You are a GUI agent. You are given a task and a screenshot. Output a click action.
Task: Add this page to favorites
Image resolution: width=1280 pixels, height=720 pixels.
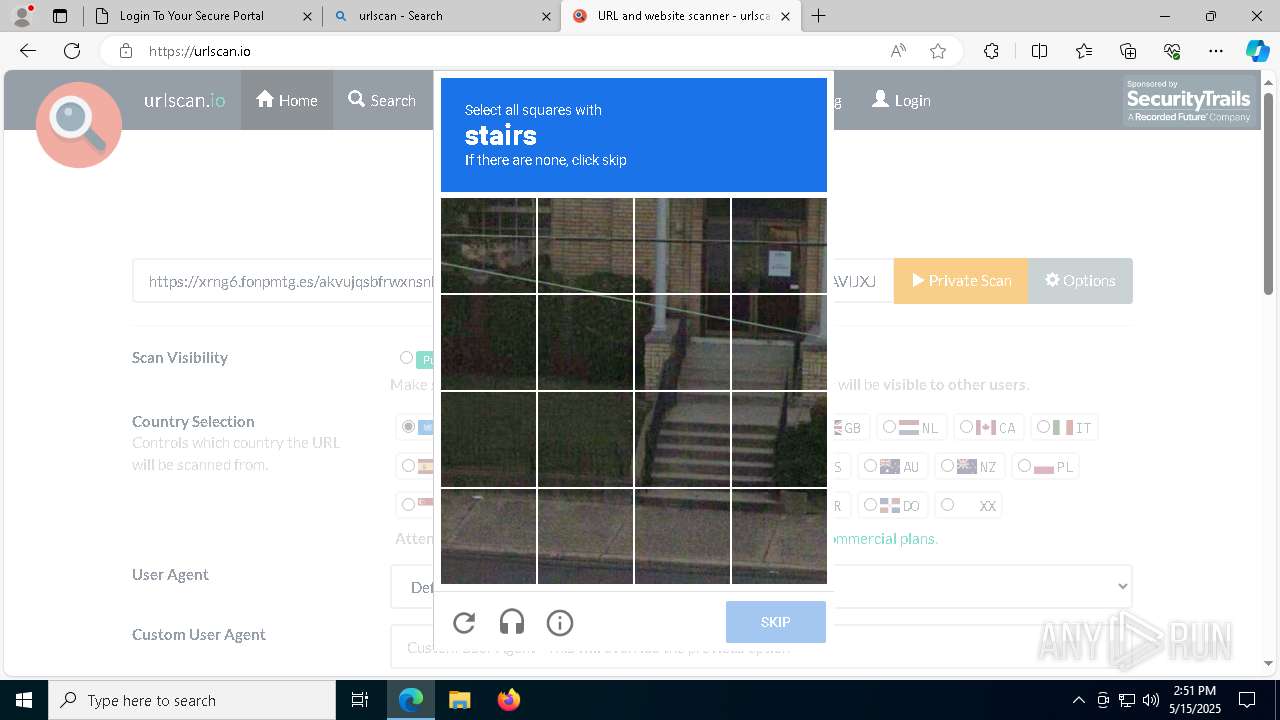click(938, 51)
